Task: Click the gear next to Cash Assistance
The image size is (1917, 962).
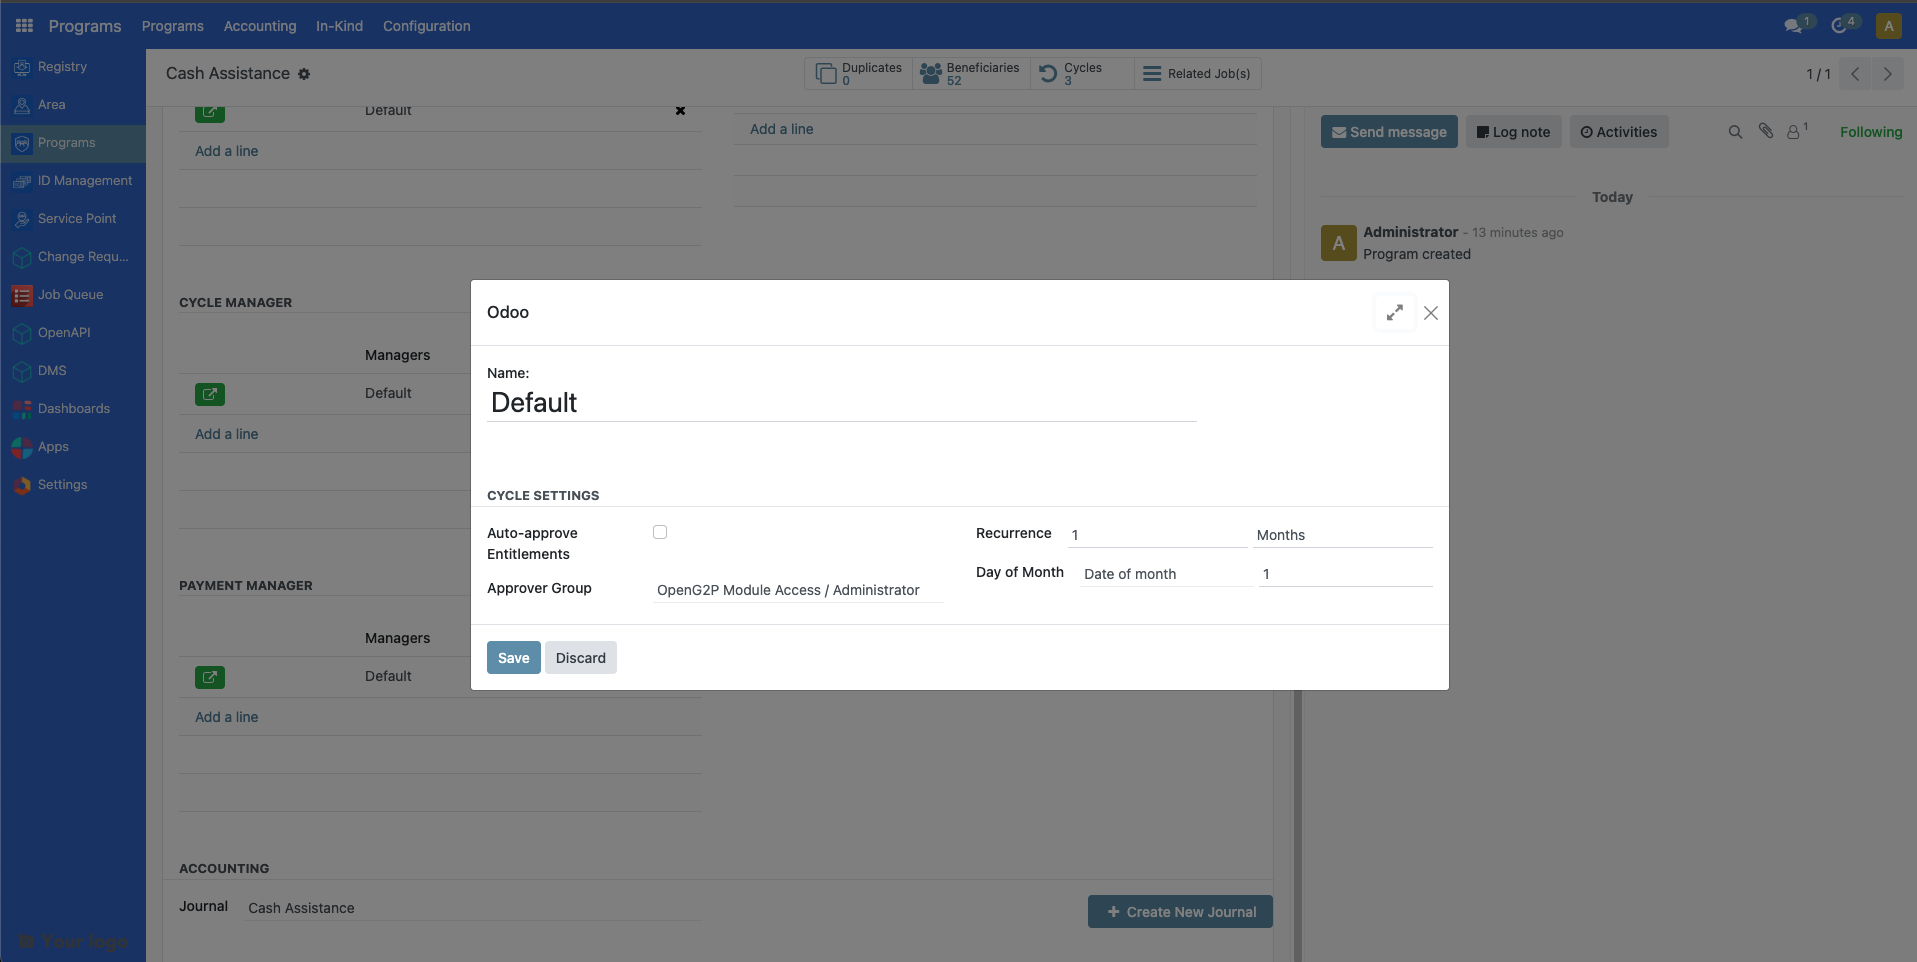Action: point(302,74)
